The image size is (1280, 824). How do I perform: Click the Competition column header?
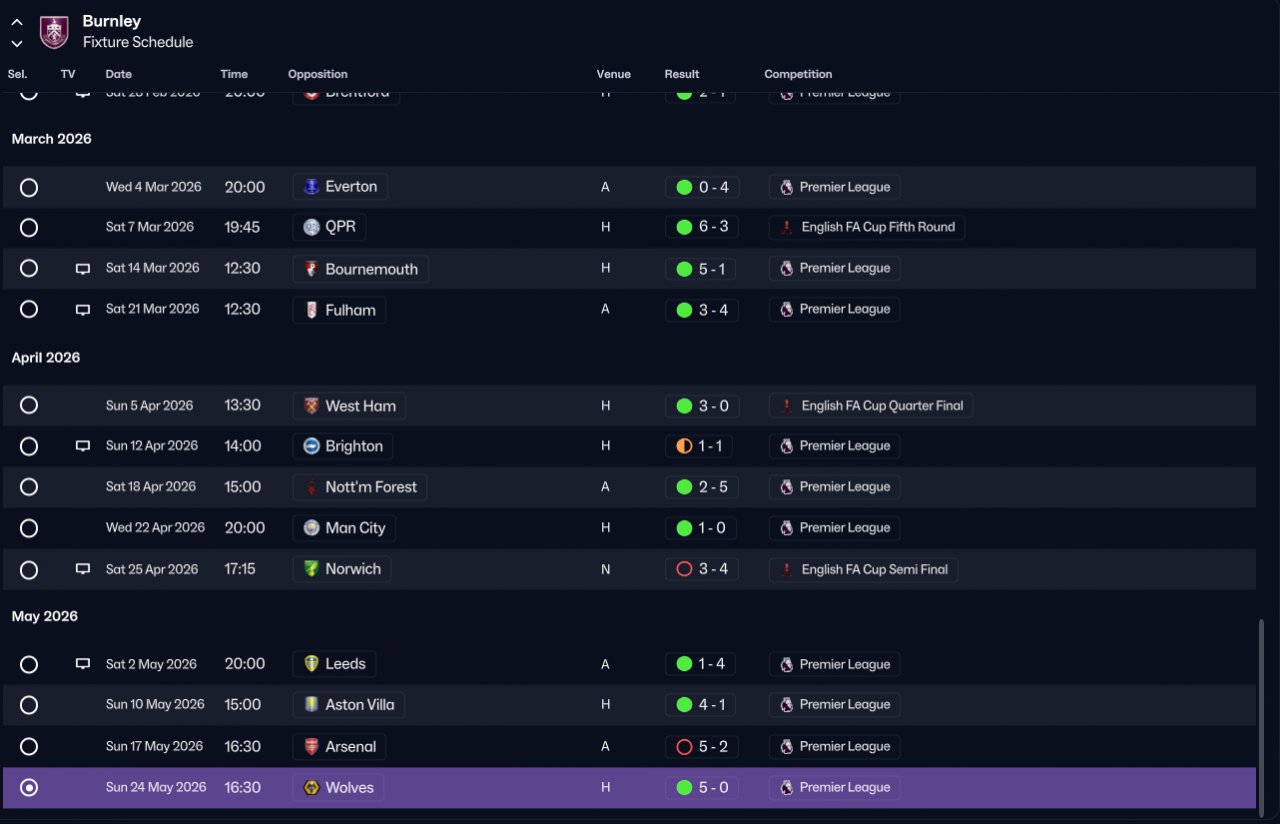pos(798,74)
